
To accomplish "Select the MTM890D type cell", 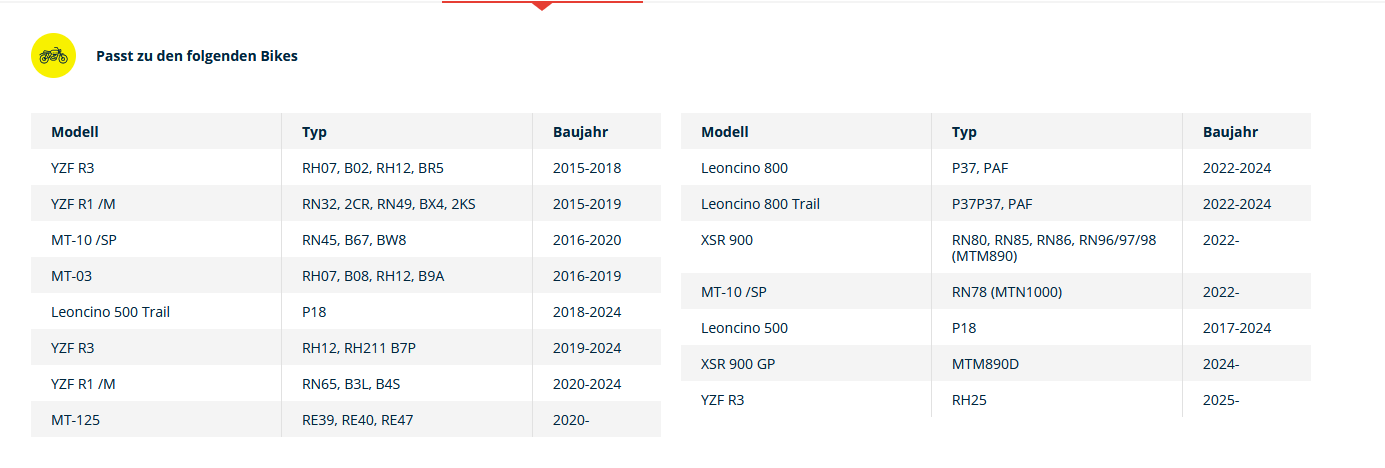I will pos(985,364).
